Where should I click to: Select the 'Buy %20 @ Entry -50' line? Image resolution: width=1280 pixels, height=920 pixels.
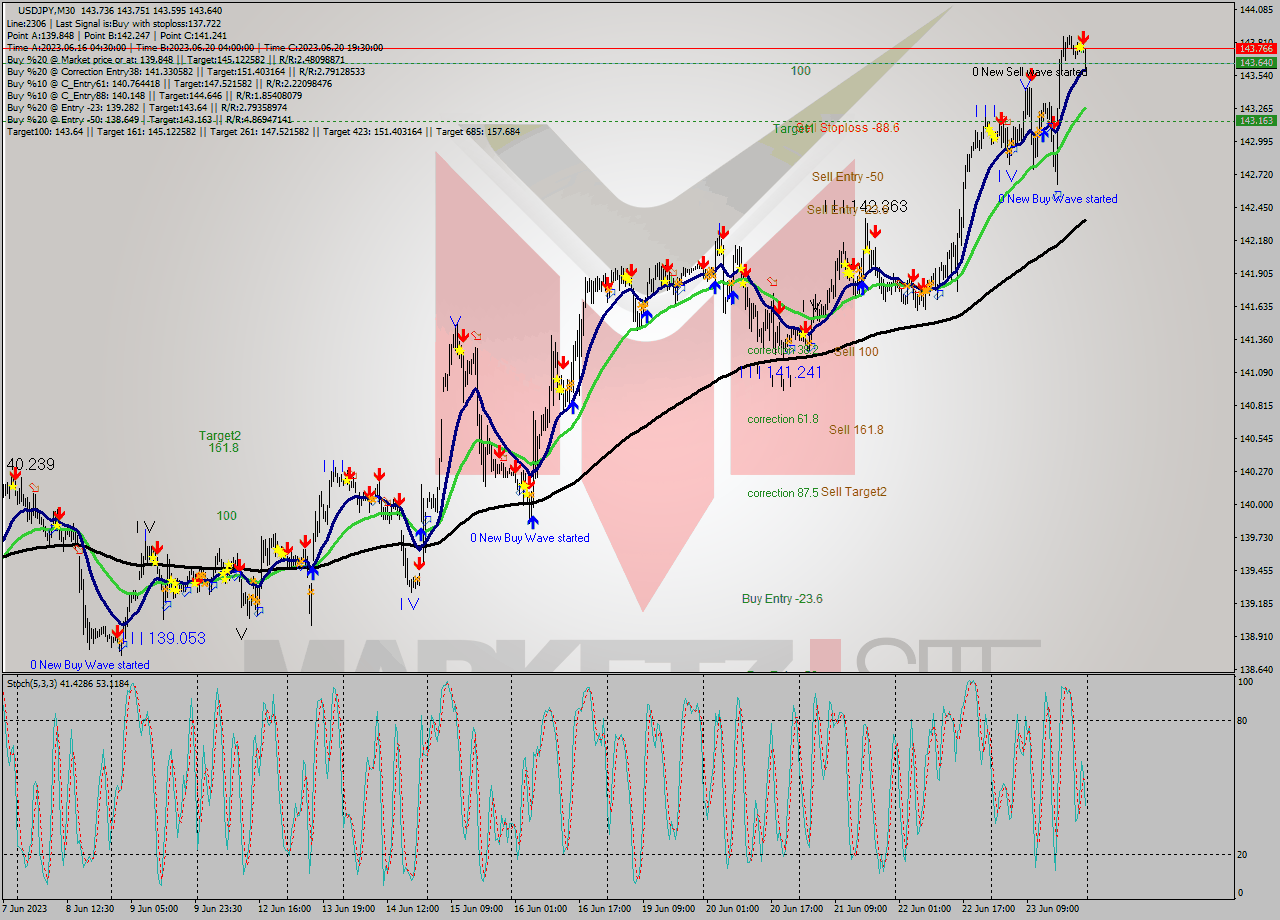click(149, 119)
